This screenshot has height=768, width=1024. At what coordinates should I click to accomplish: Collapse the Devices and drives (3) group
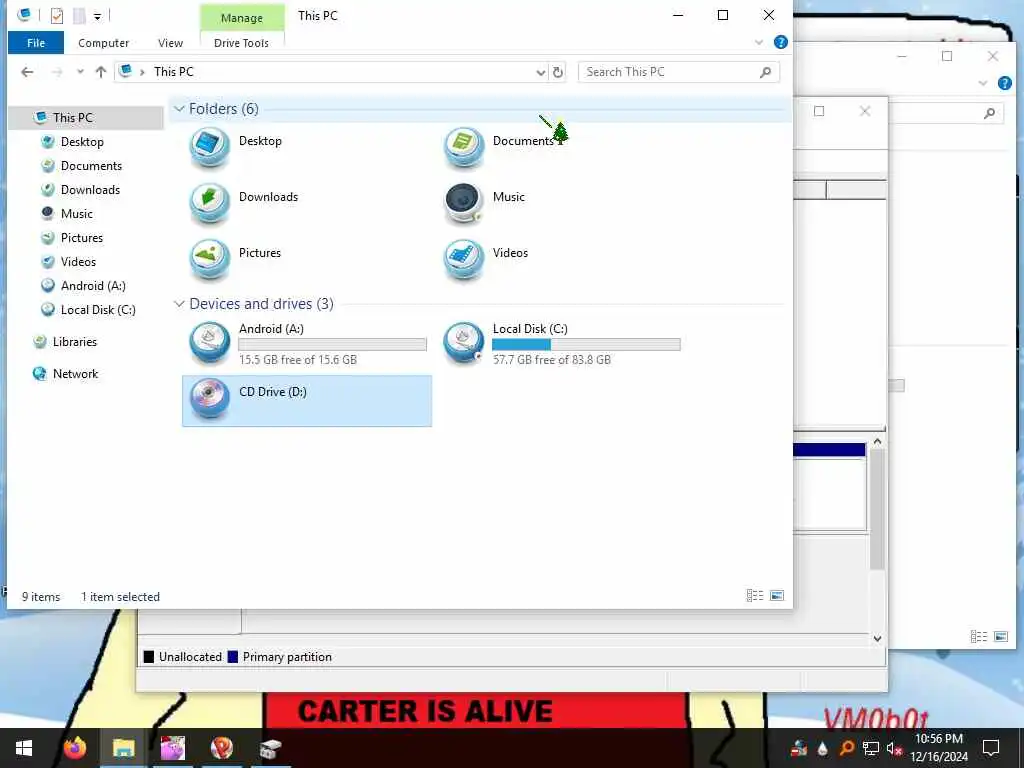179,304
